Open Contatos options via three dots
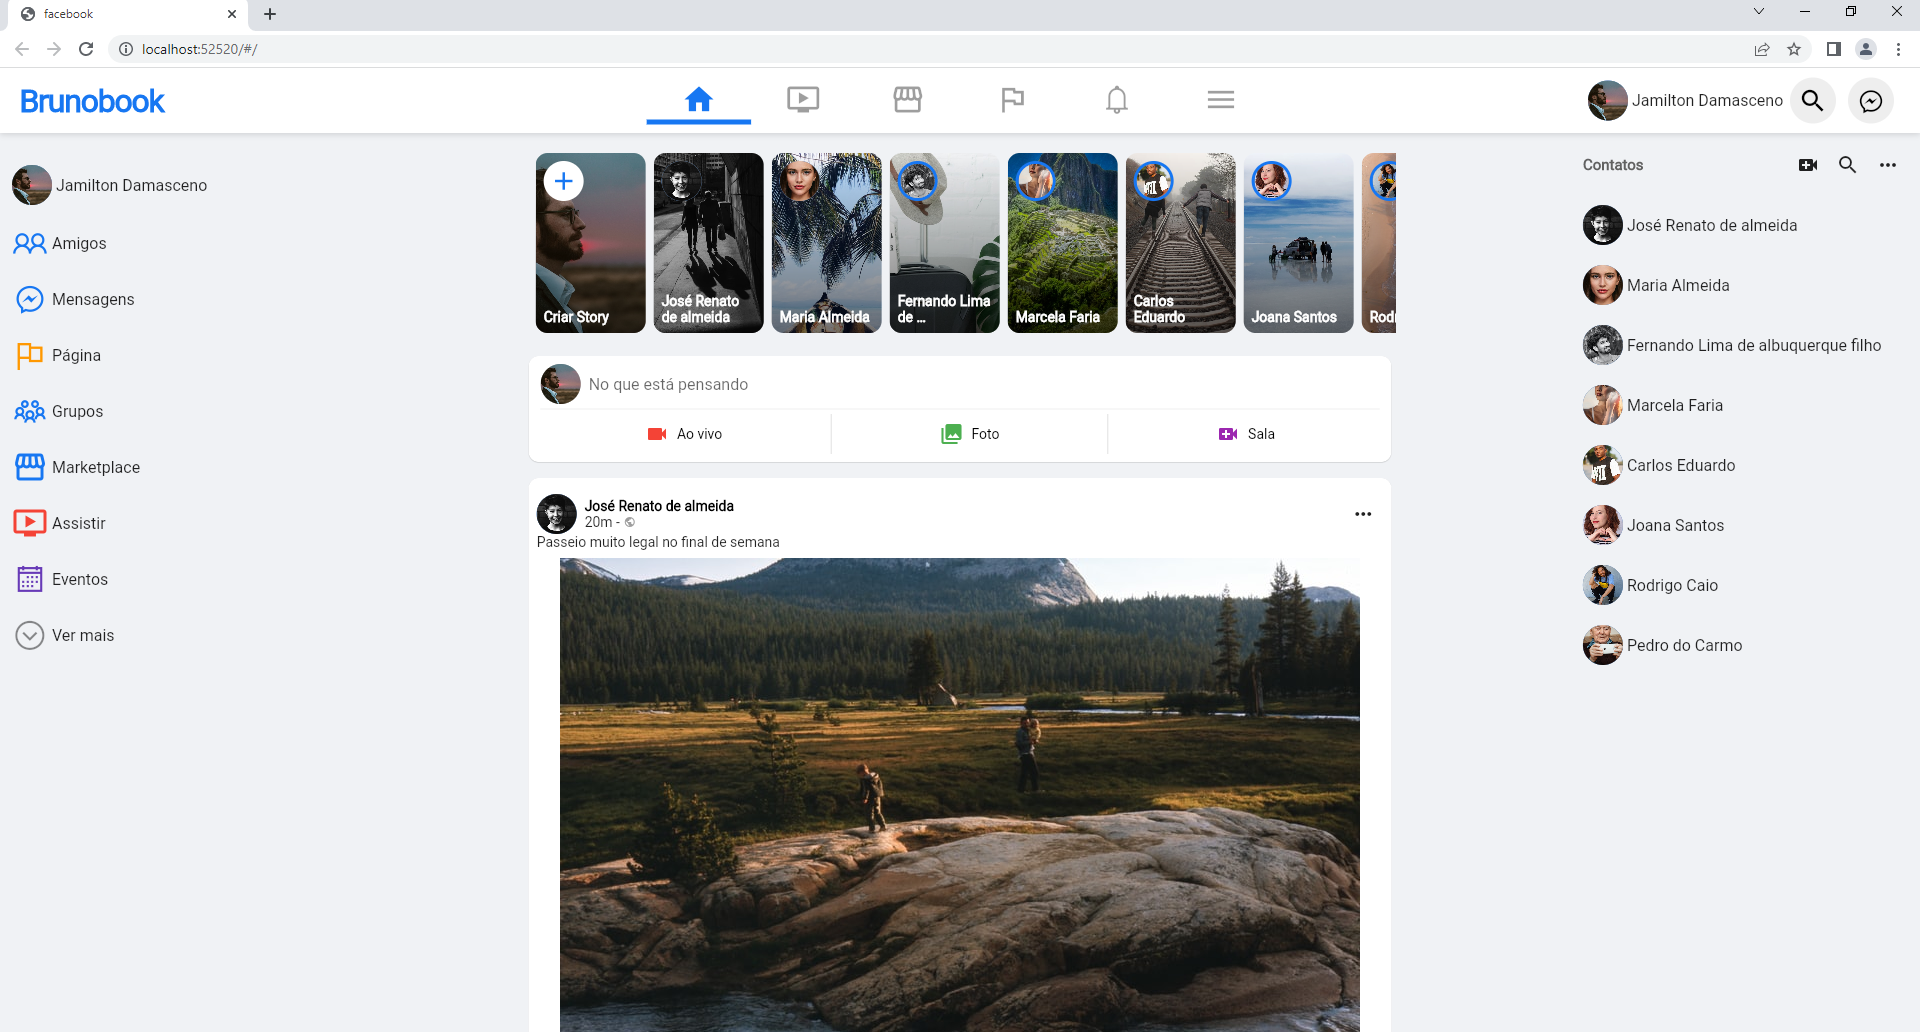Viewport: 1920px width, 1032px height. coord(1888,165)
